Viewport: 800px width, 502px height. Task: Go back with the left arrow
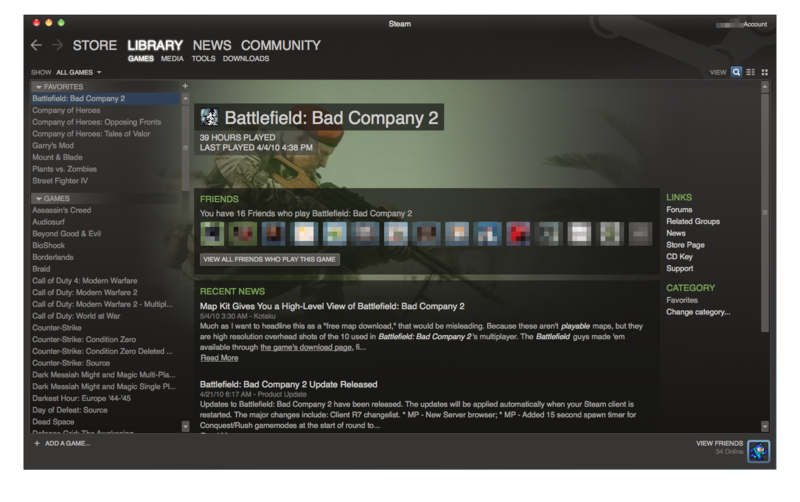(x=36, y=45)
